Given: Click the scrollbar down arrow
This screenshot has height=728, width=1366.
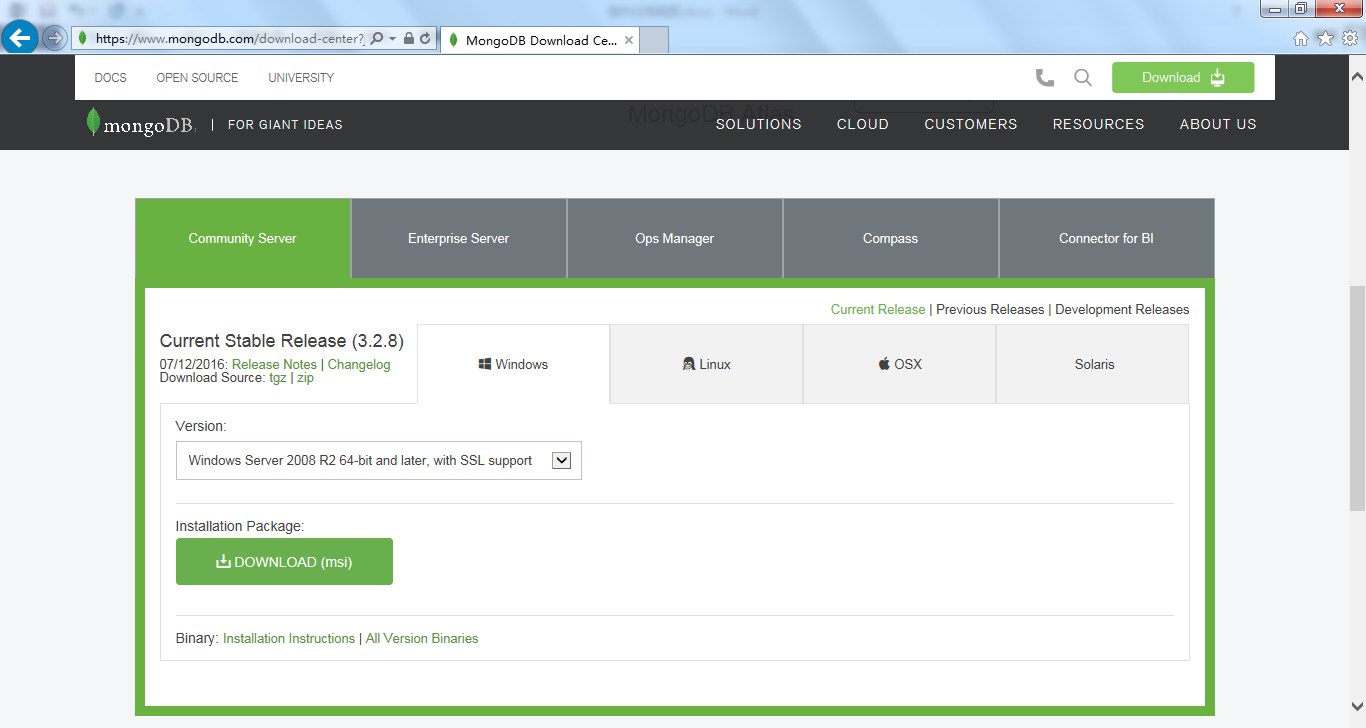Looking at the screenshot, I should [x=1357, y=705].
